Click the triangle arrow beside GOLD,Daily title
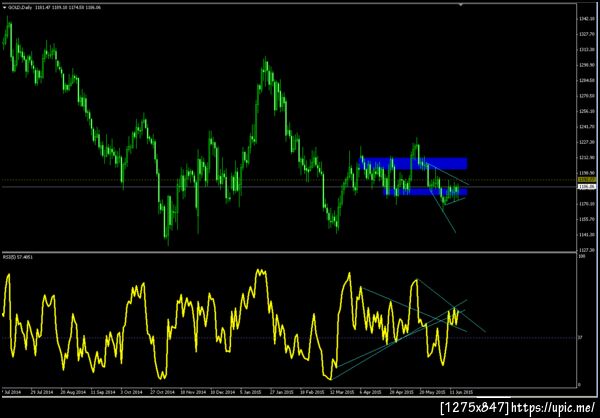 [x=4, y=7]
